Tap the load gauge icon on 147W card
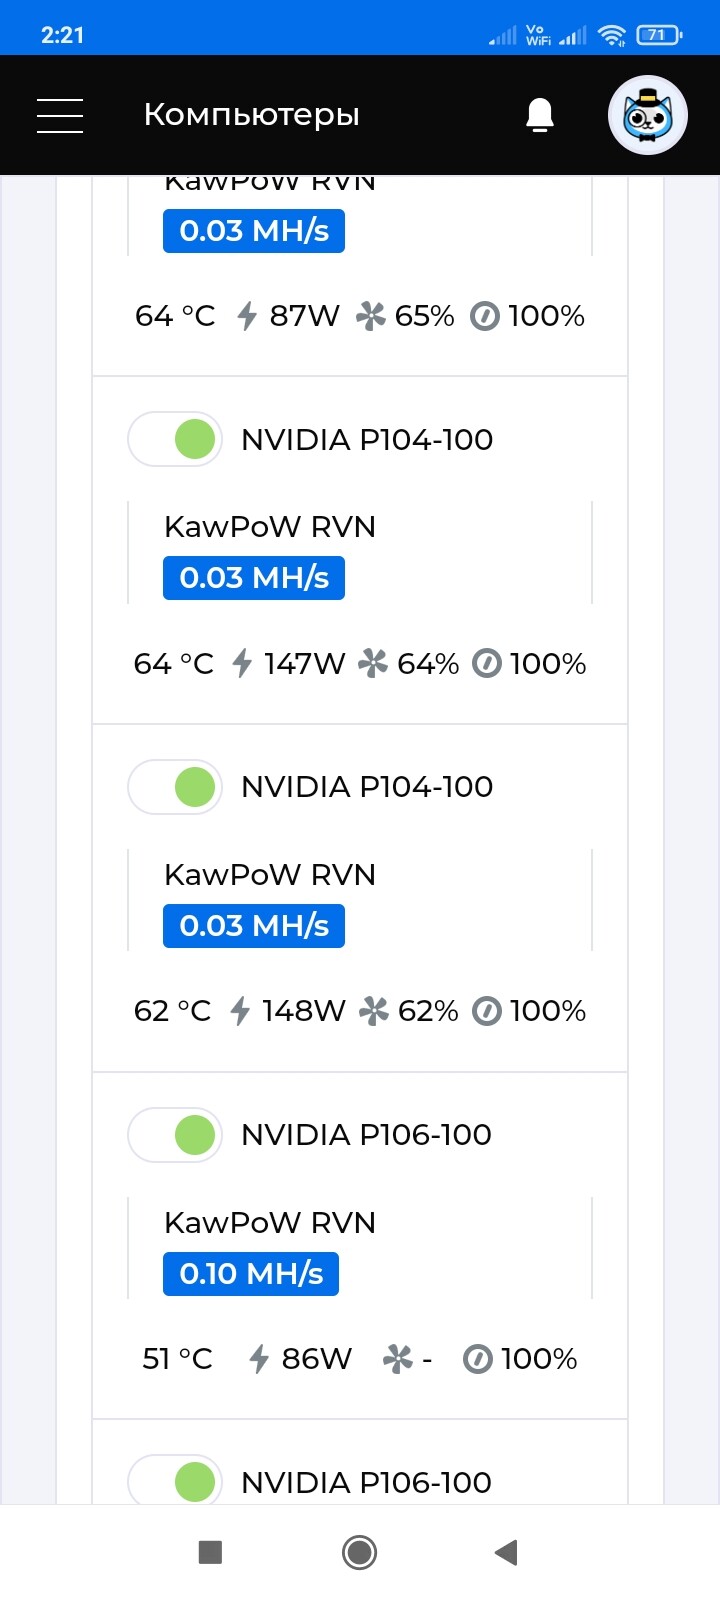The image size is (720, 1600). click(x=486, y=663)
